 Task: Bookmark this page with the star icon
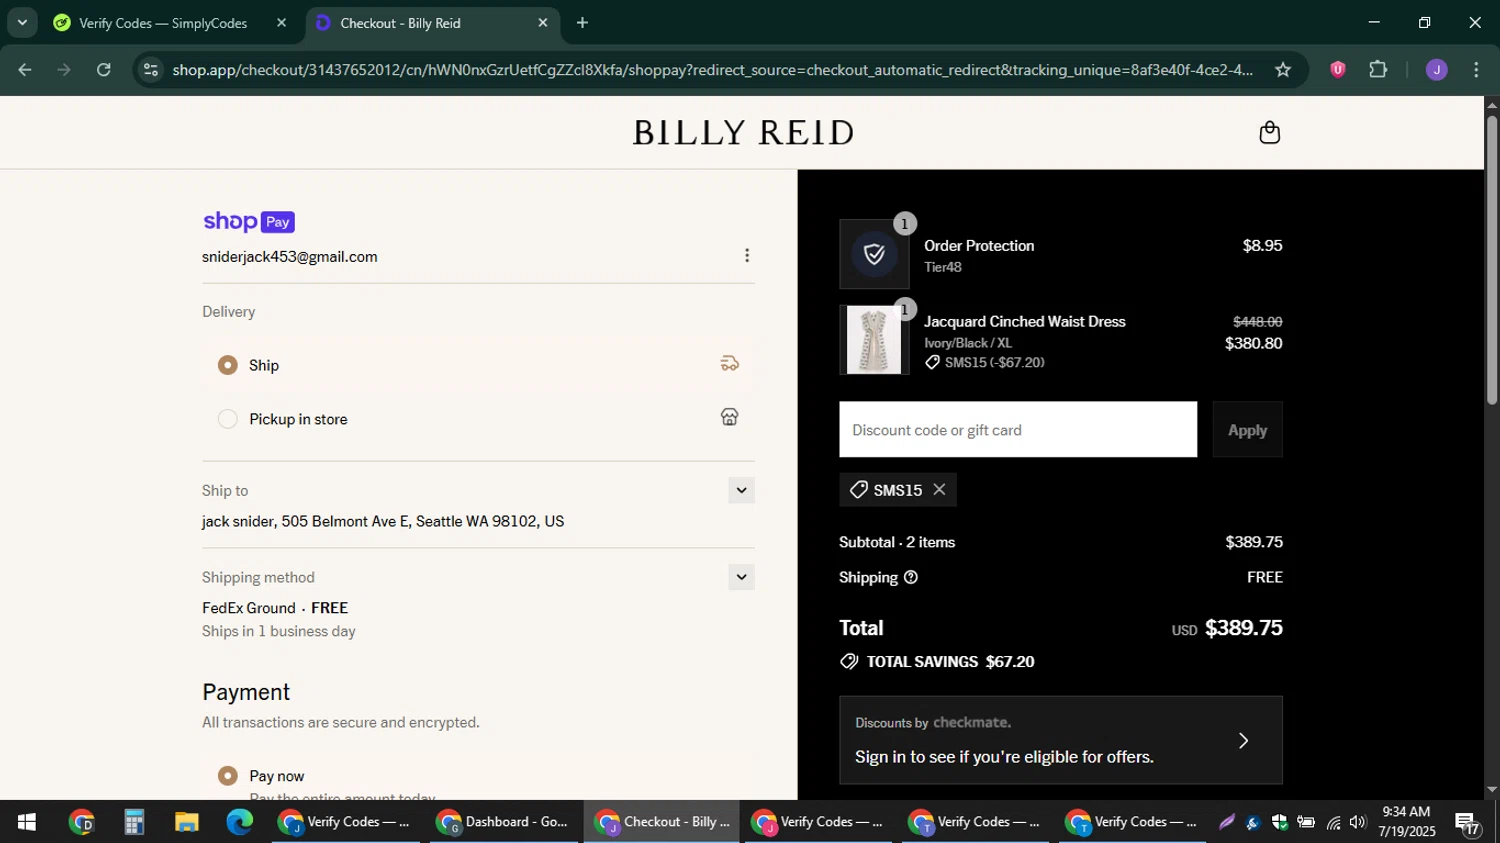point(1283,69)
